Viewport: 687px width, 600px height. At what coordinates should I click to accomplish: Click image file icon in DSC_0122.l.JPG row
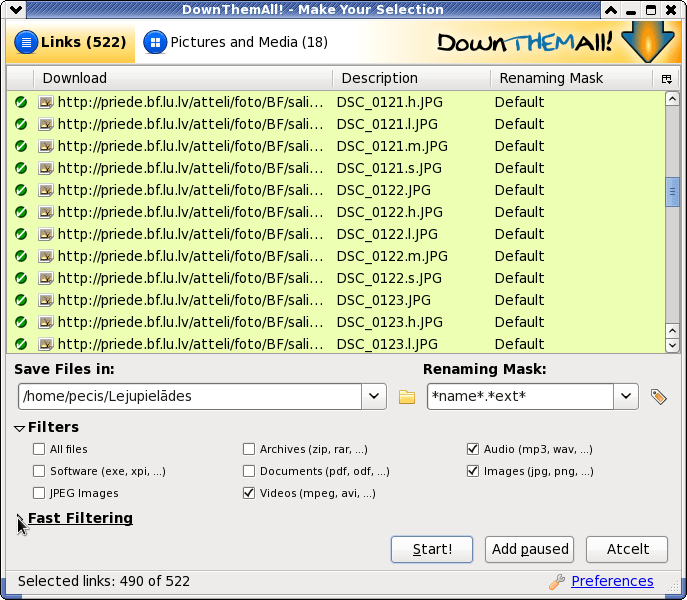(x=46, y=234)
